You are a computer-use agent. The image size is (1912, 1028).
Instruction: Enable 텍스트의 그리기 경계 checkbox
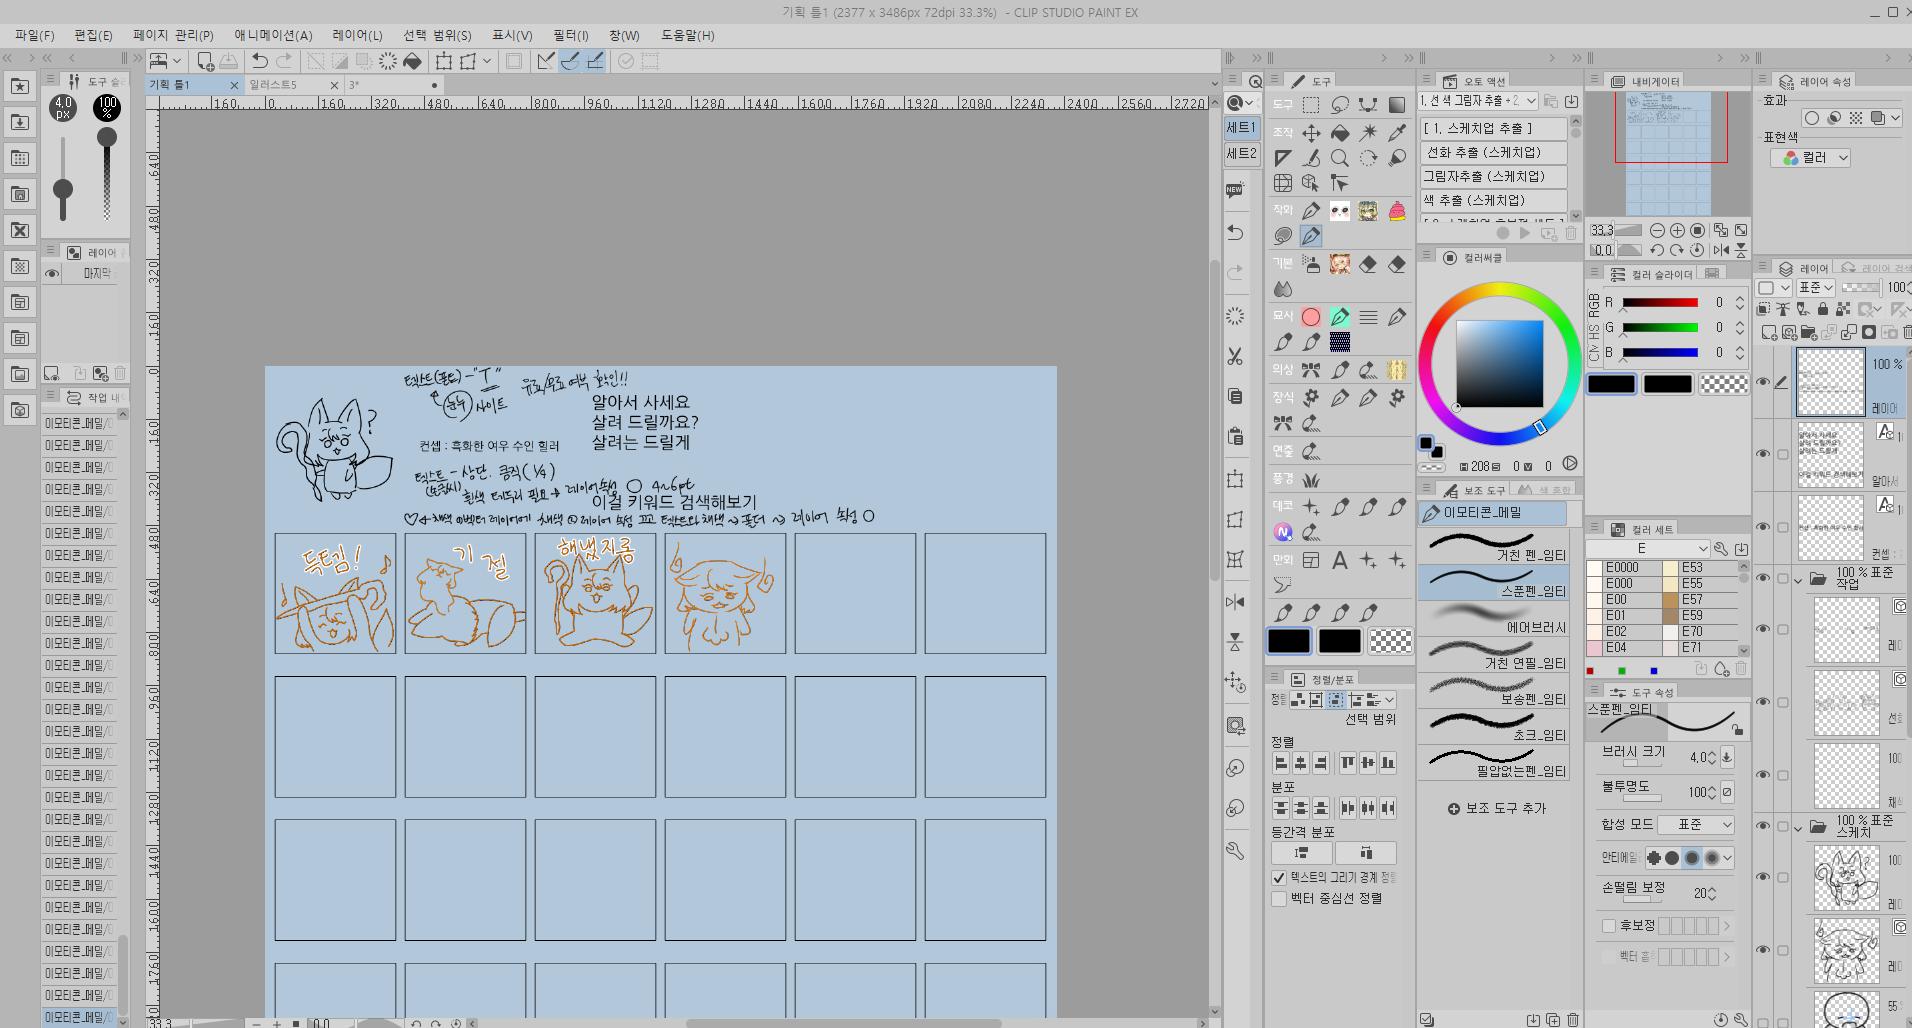[1279, 877]
